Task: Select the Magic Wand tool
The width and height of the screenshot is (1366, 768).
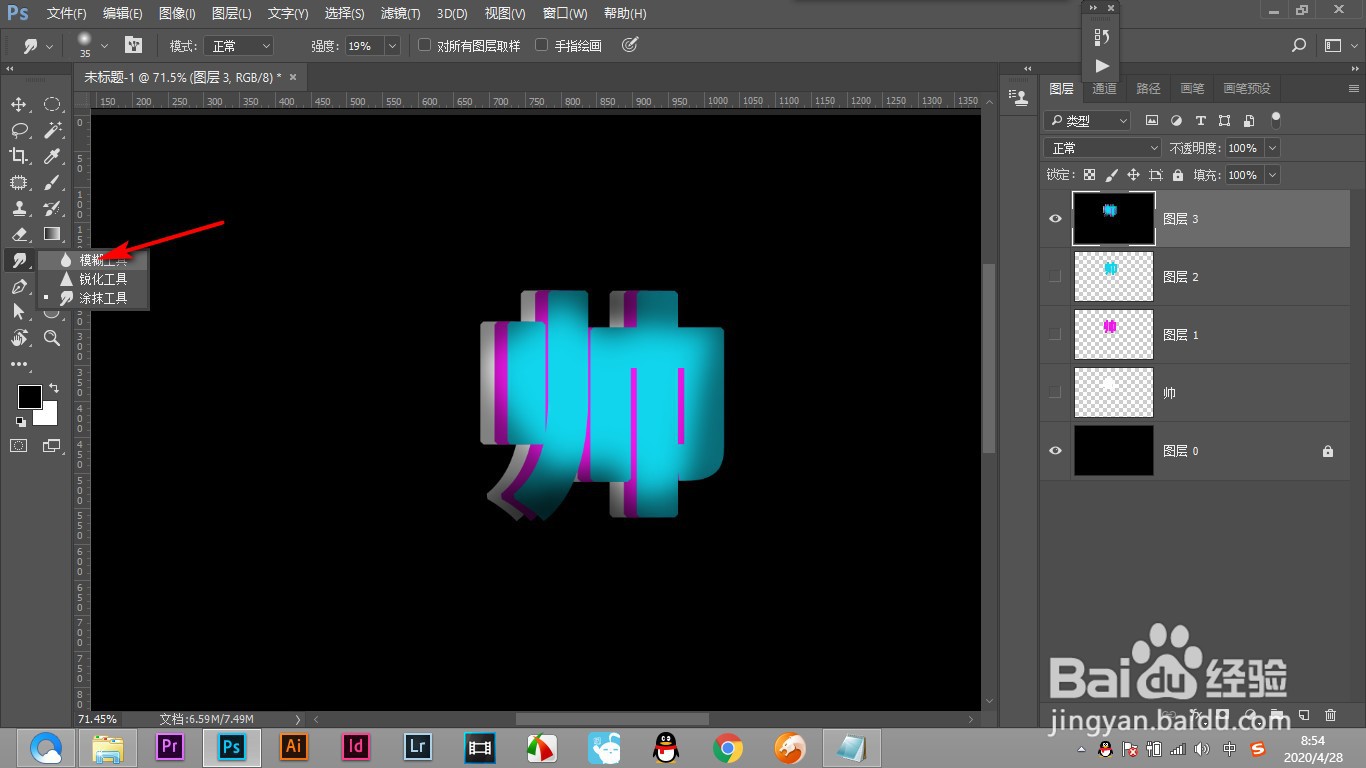Action: pos(53,130)
